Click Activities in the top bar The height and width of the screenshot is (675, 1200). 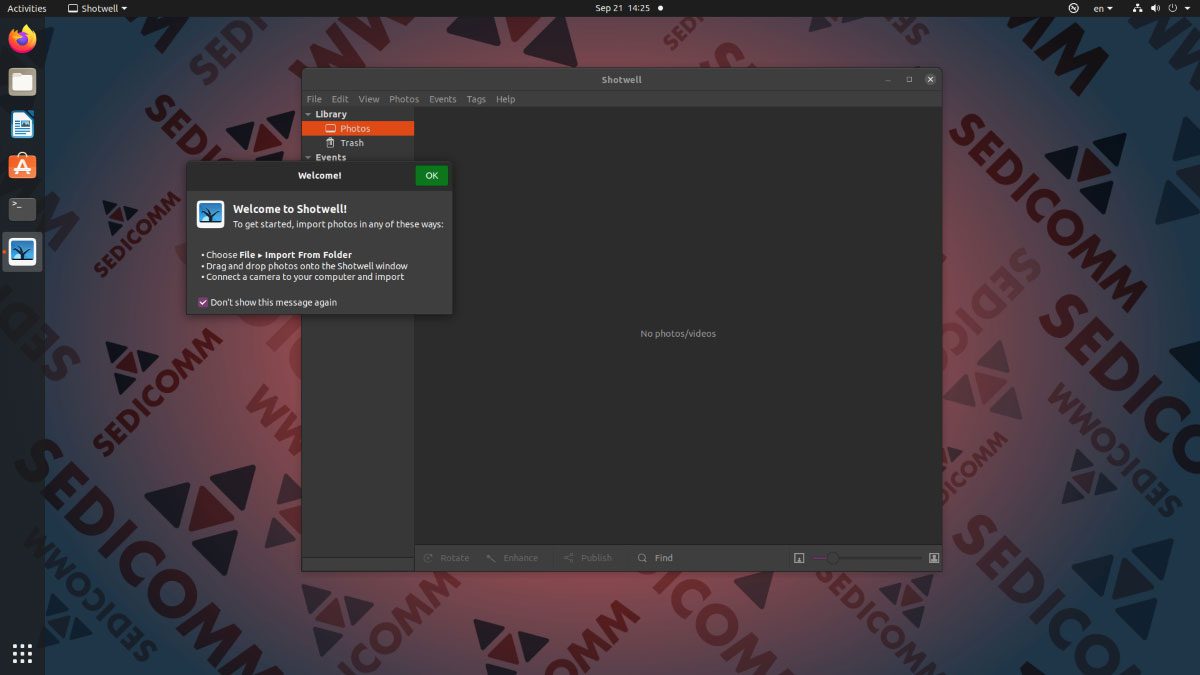click(x=27, y=8)
